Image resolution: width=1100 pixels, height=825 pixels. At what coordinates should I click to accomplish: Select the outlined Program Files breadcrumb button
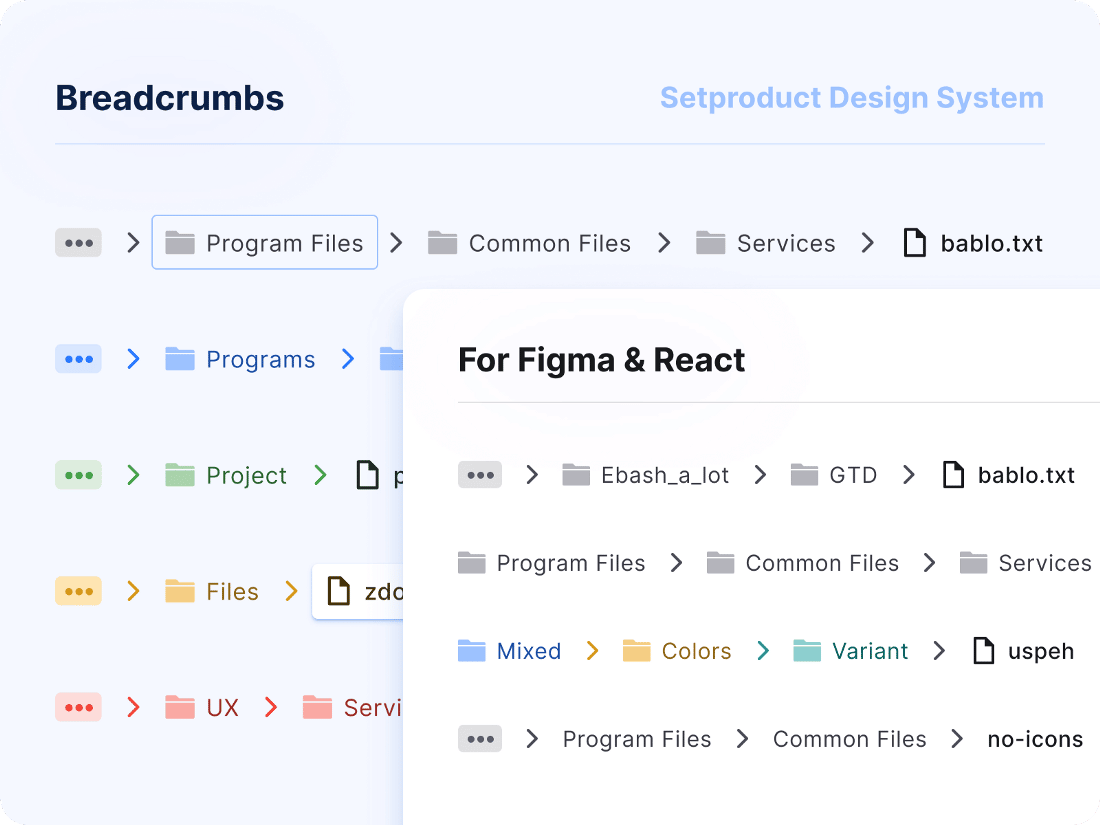point(264,242)
